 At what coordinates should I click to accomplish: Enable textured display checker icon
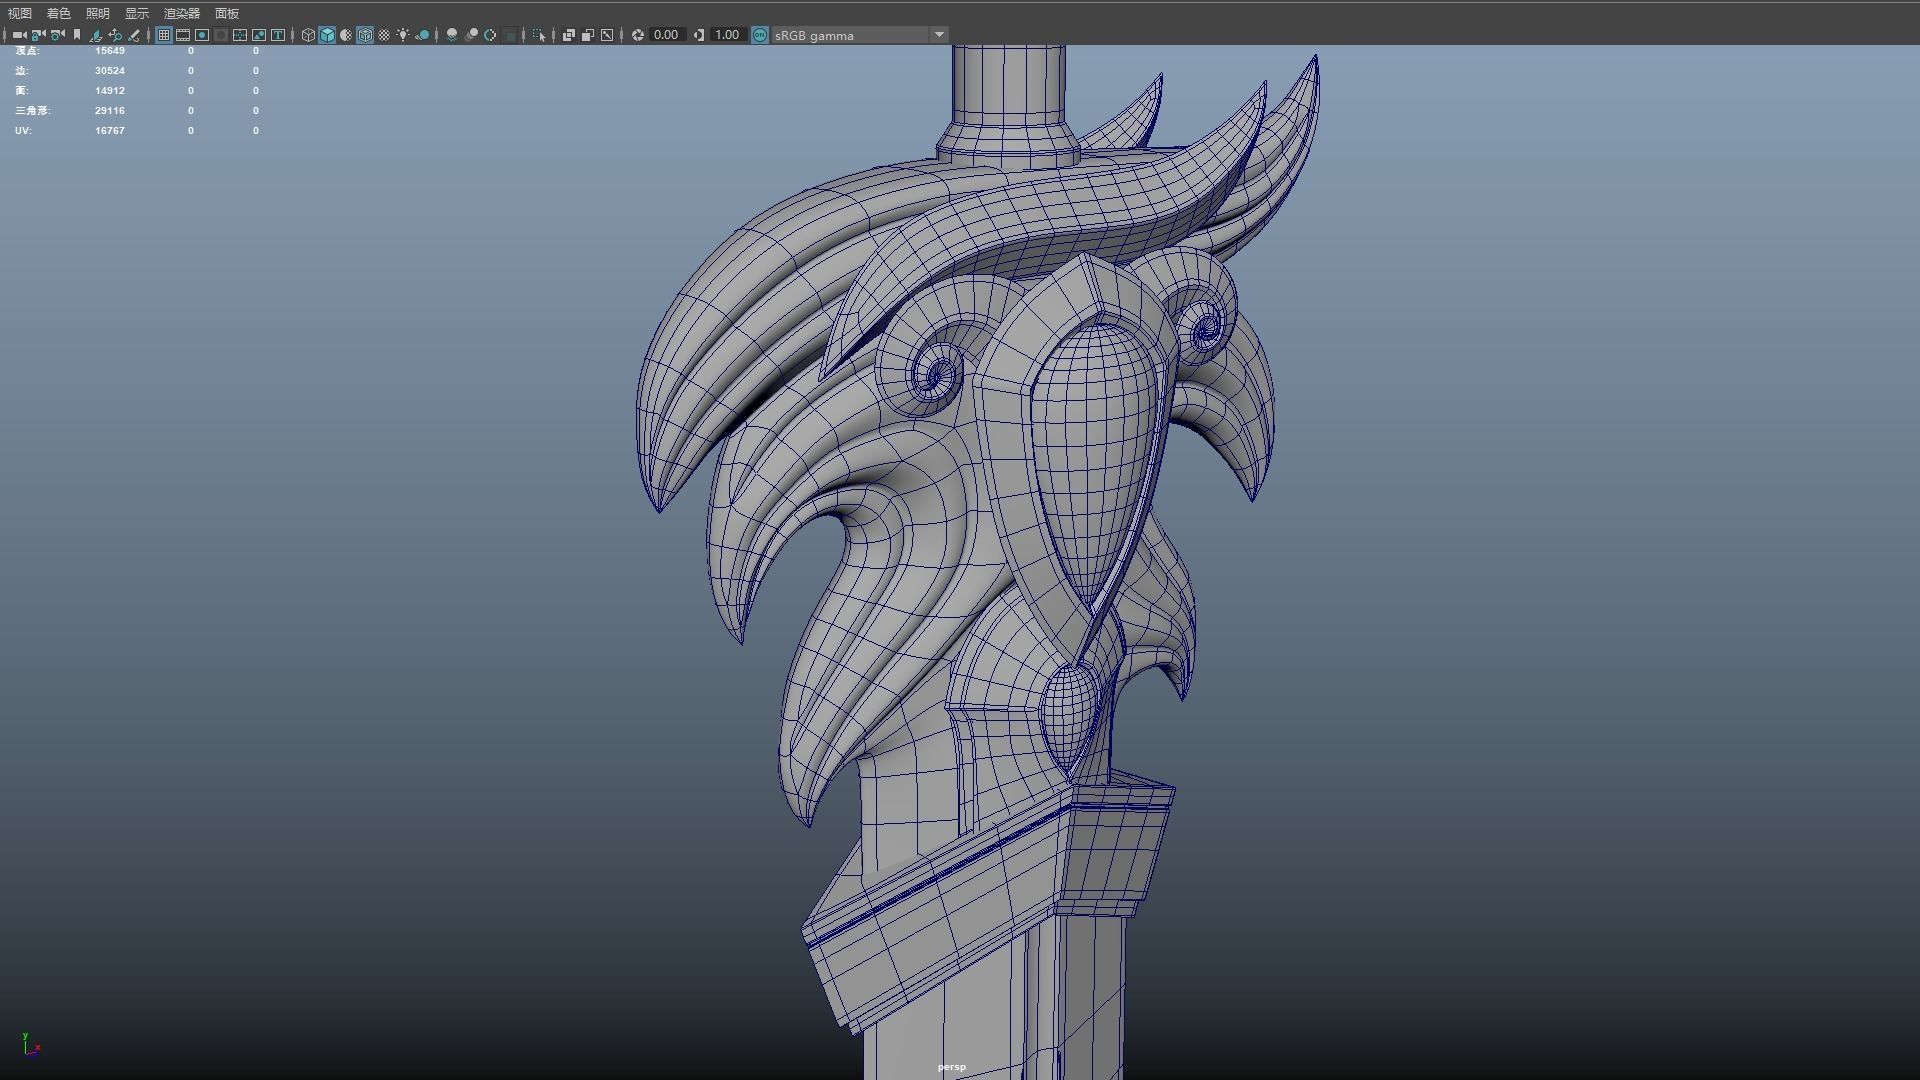click(384, 35)
